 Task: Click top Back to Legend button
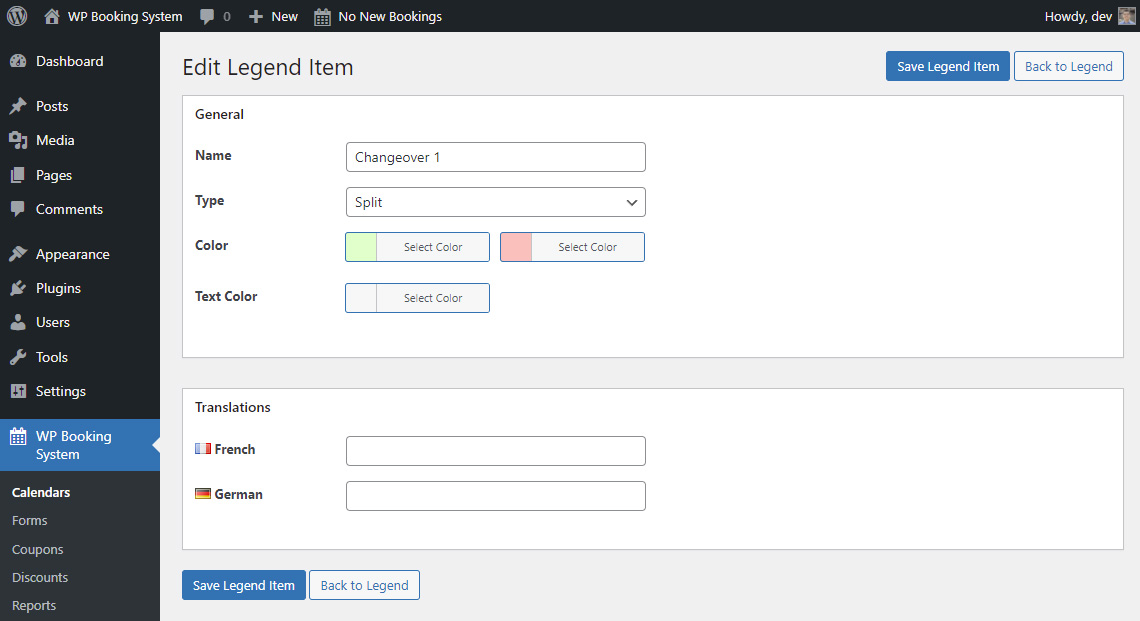click(x=1069, y=66)
